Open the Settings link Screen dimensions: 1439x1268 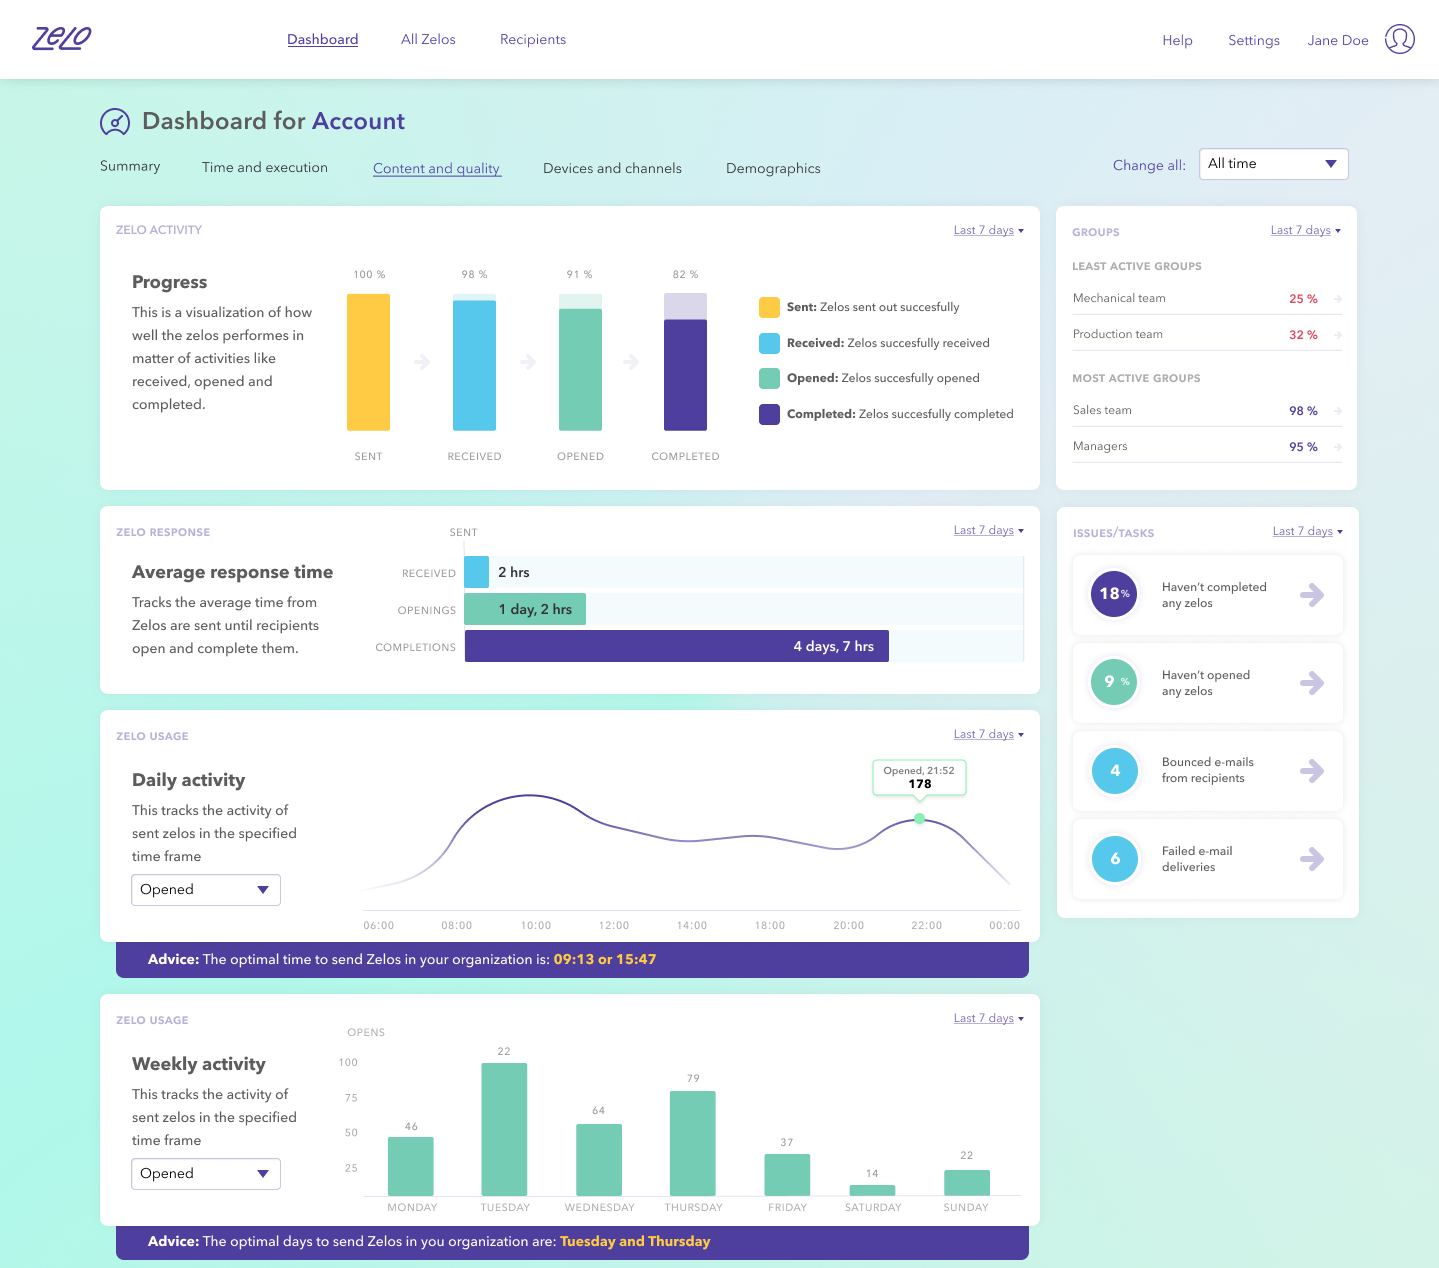[x=1254, y=41]
